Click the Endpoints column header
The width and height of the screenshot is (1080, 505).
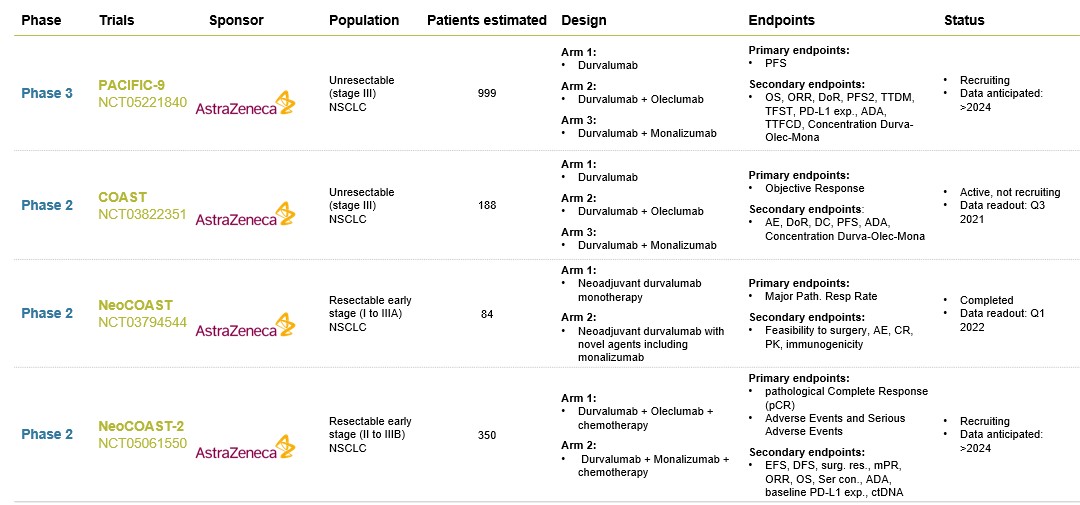pyautogui.click(x=781, y=20)
